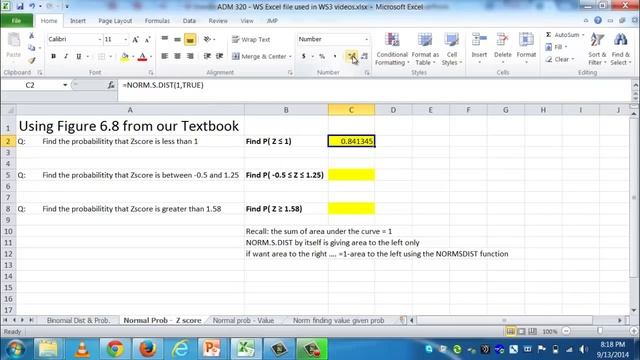Click the Cut scissors icon

click(31, 36)
